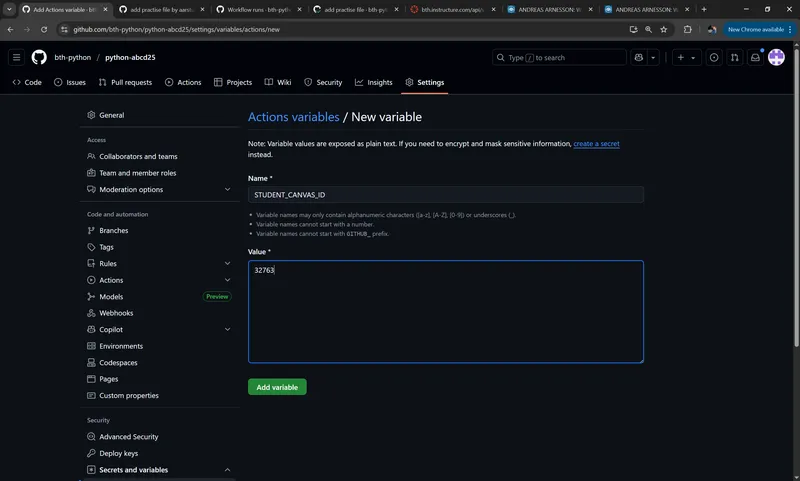
Task: Open the Insights repository tab
Action: click(373, 82)
